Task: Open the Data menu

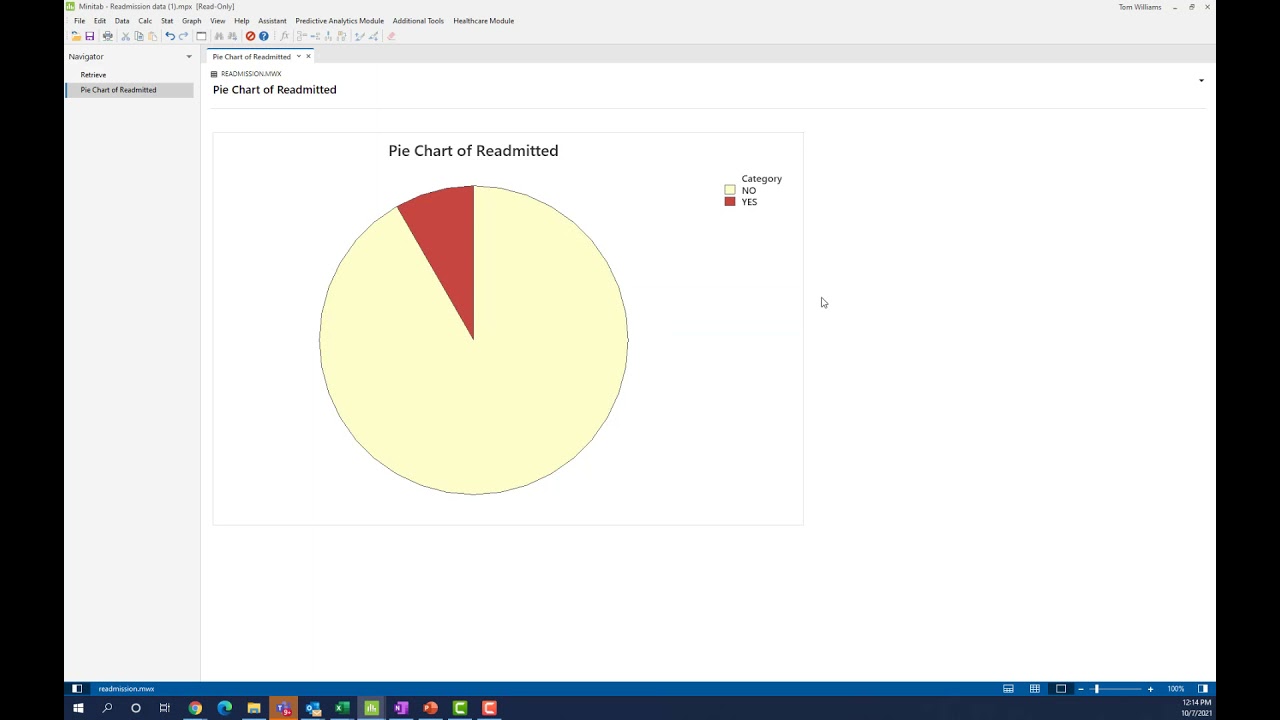Action: click(x=122, y=21)
